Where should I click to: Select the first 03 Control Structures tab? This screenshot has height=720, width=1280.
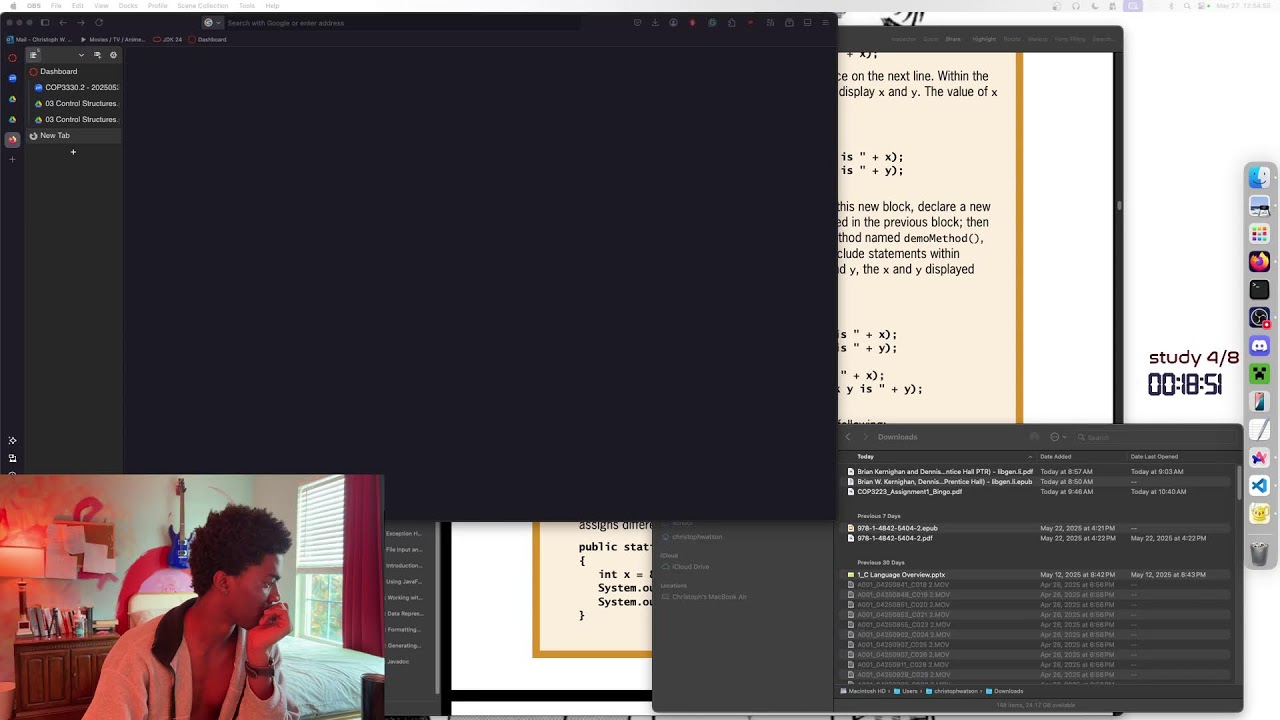click(76, 103)
